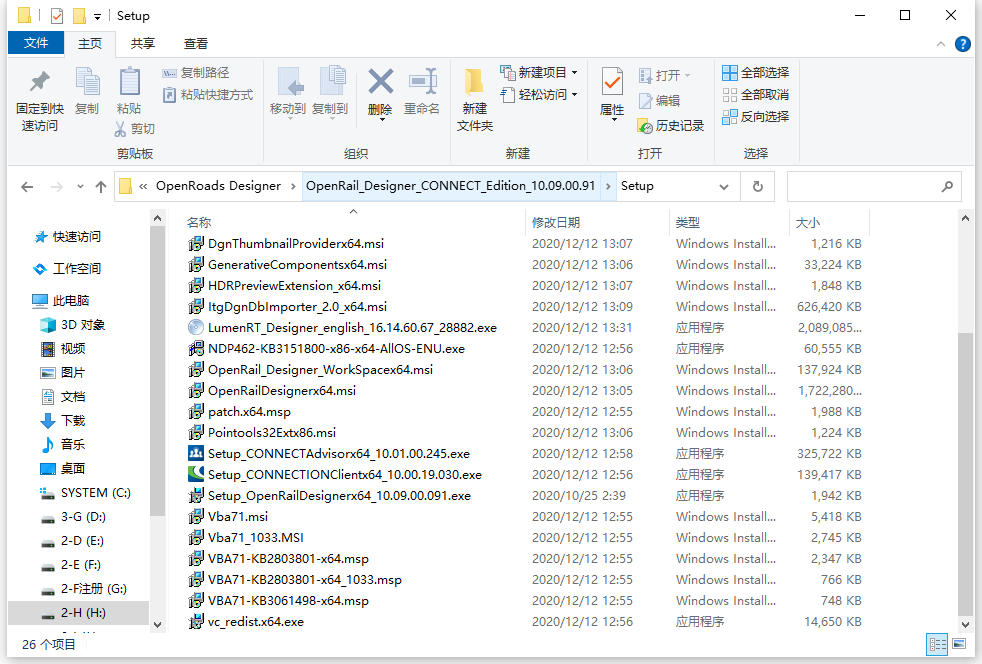Click the Delete (删除) red X icon
The width and height of the screenshot is (982, 664).
pos(381,82)
